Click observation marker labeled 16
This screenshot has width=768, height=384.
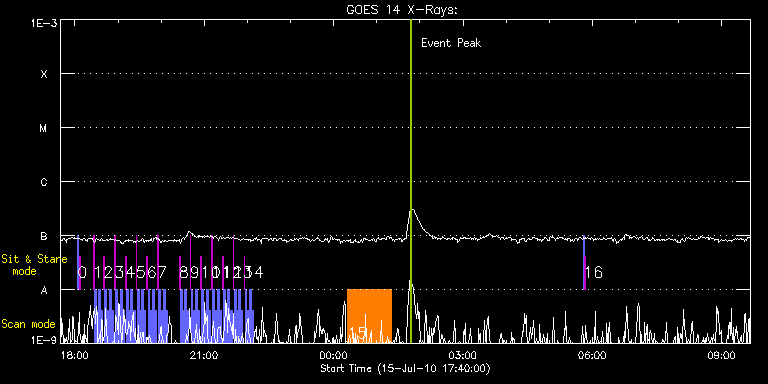pos(594,272)
